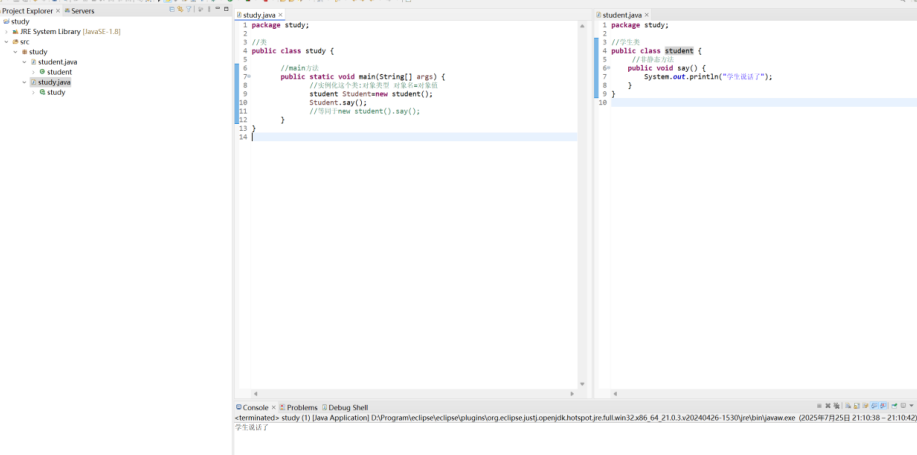Viewport: 917px width, 455px height.
Task: Expand JRE System Library node
Action: coord(6,32)
